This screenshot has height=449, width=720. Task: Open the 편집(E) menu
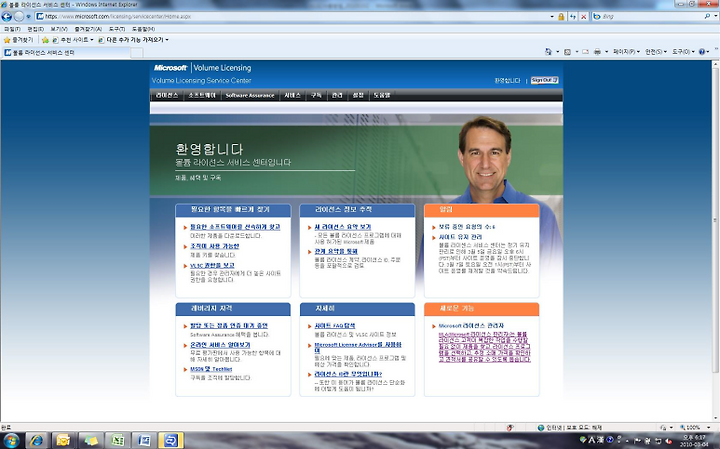pyautogui.click(x=36, y=29)
